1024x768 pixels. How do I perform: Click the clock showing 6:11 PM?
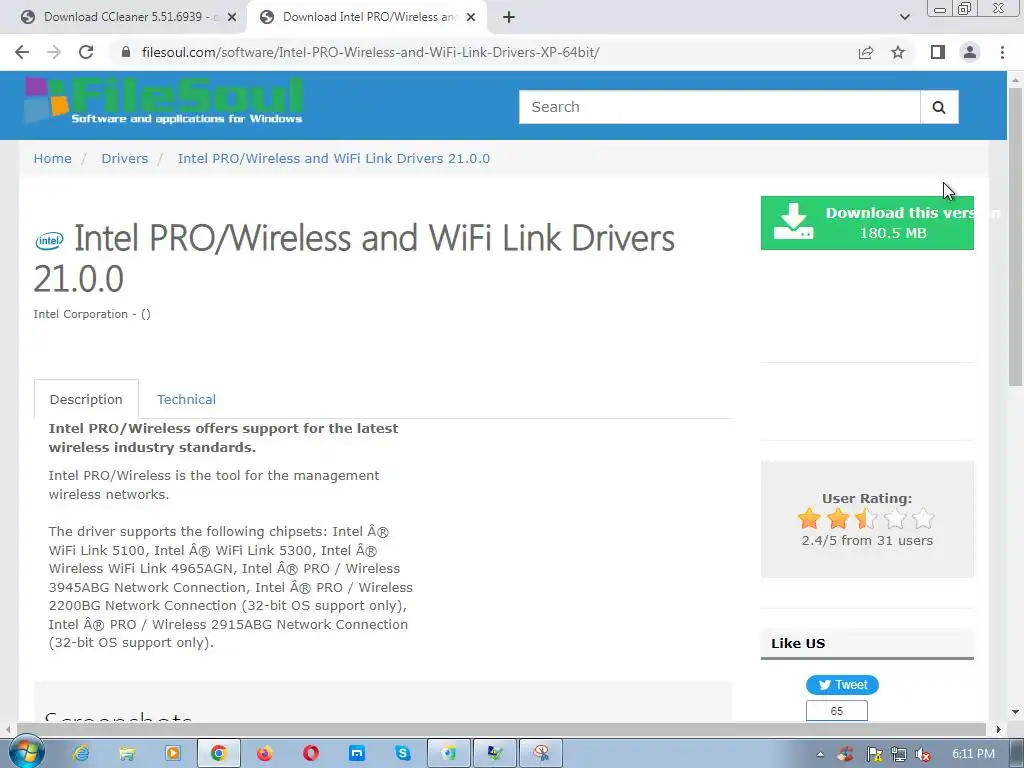(973, 754)
